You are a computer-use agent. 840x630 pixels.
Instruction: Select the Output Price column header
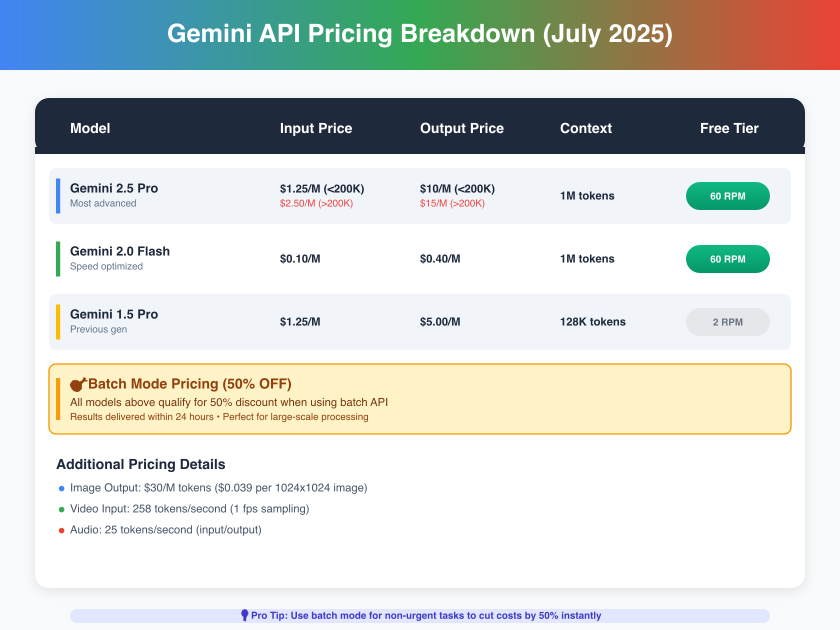pyautogui.click(x=462, y=128)
